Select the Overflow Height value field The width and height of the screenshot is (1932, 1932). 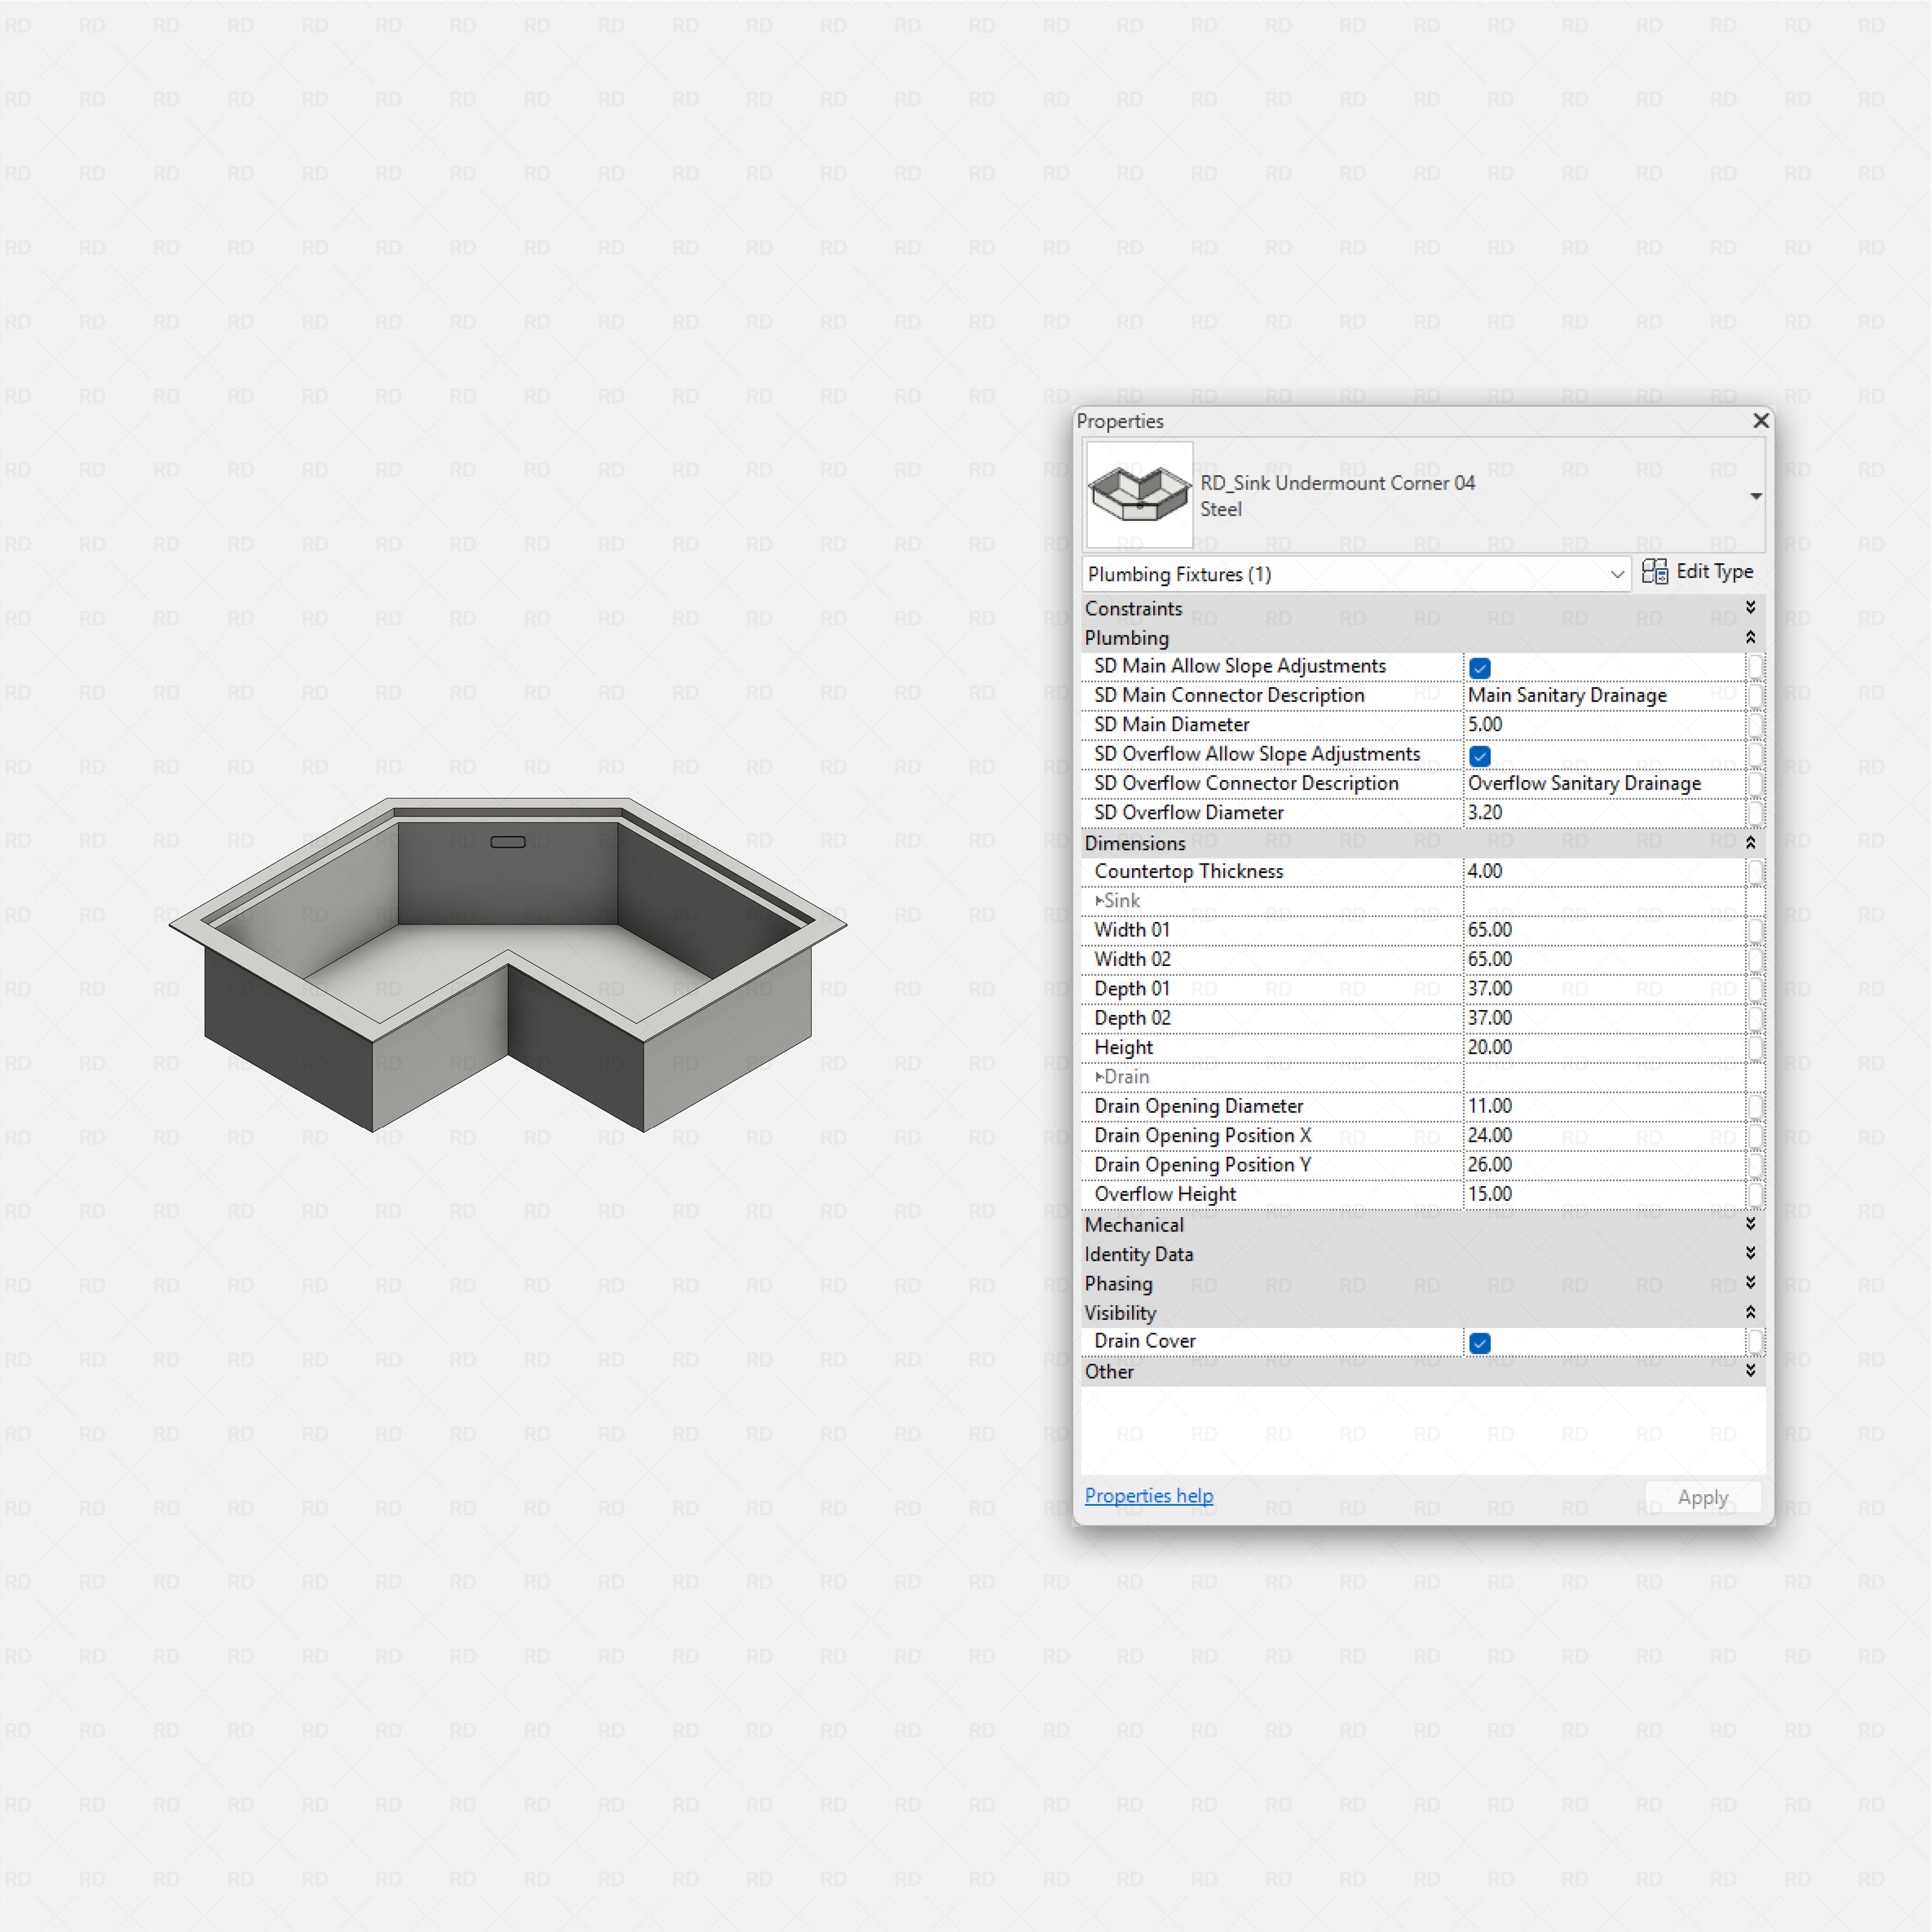1600,1193
